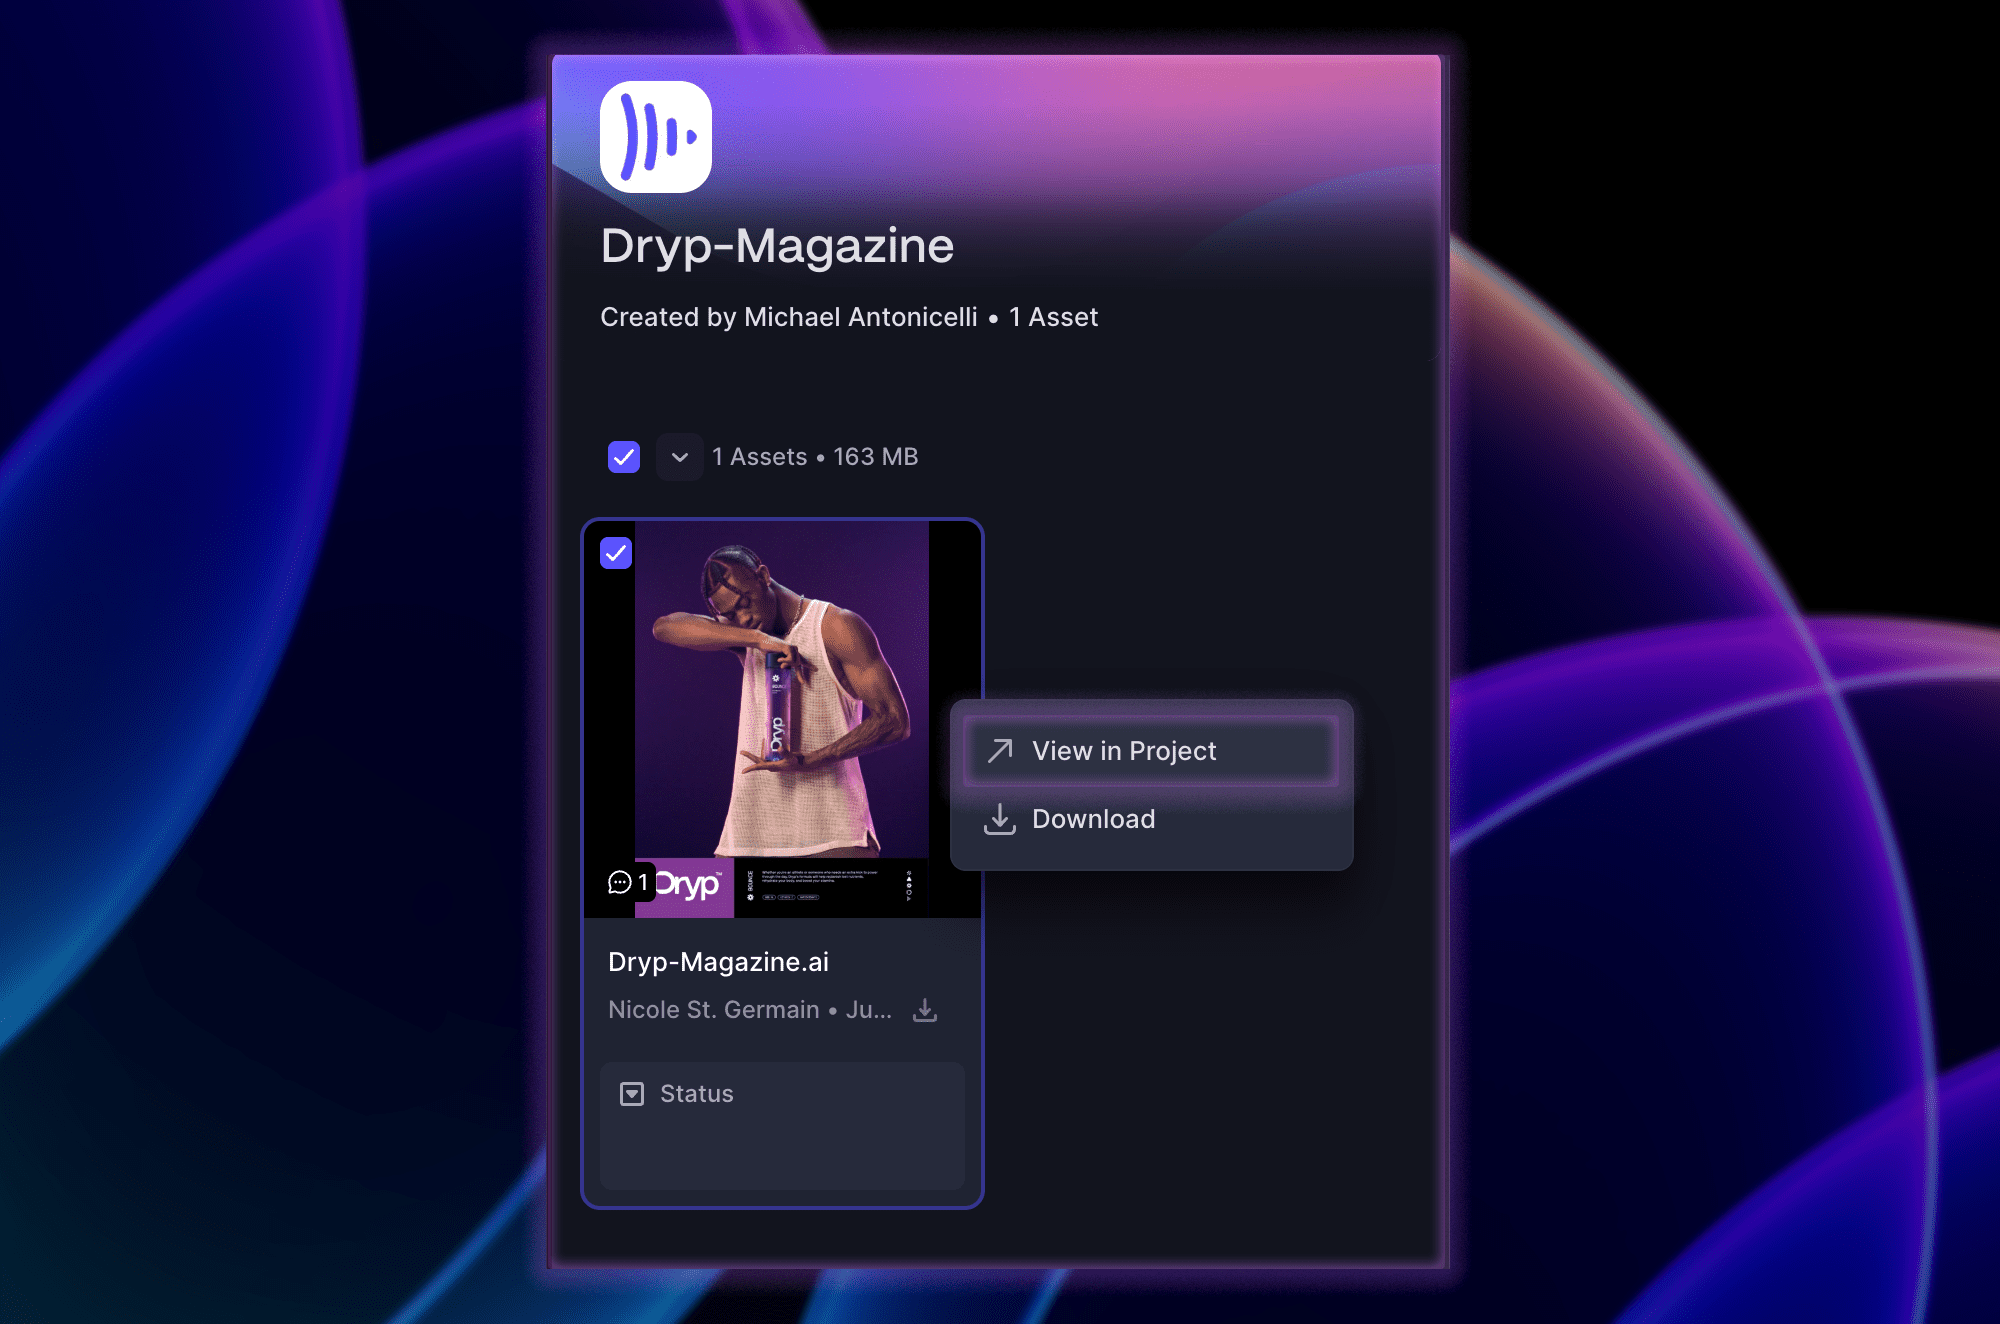2000x1324 pixels.
Task: Open the Status dropdown field
Action: click(x=782, y=1125)
